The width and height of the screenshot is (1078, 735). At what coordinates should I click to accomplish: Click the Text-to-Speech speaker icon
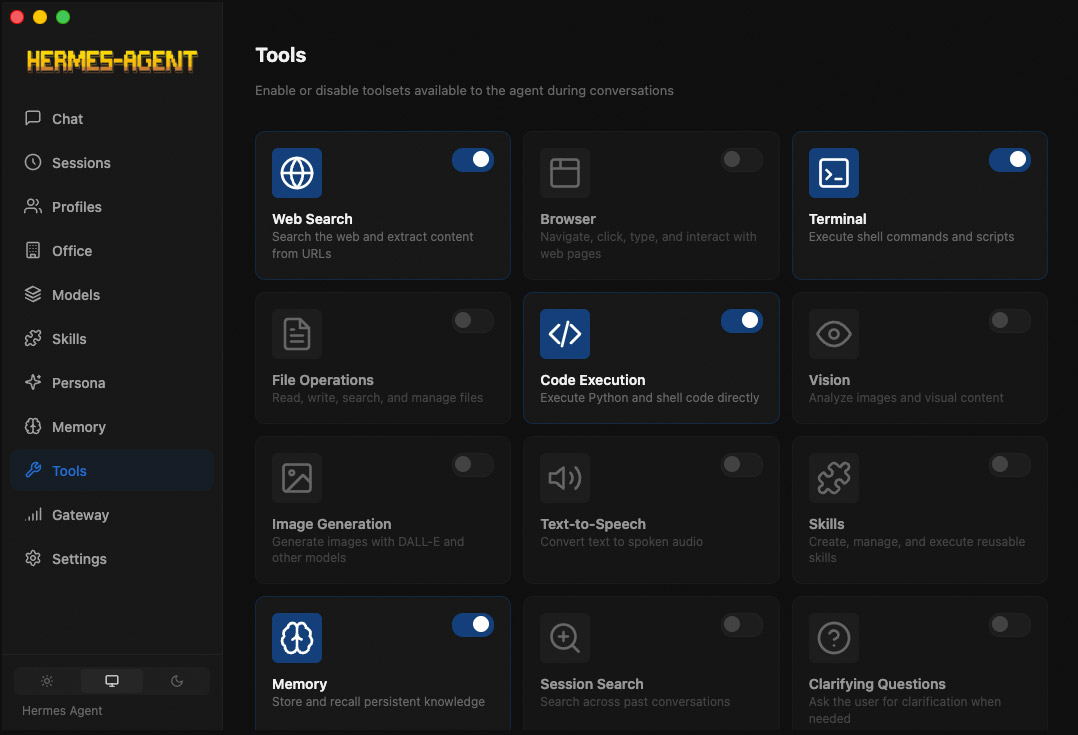565,477
